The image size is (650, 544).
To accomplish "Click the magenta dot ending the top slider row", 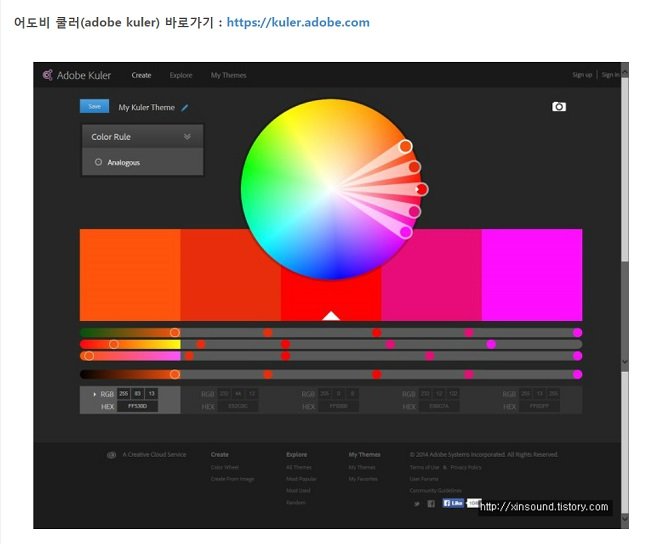I will tap(577, 333).
